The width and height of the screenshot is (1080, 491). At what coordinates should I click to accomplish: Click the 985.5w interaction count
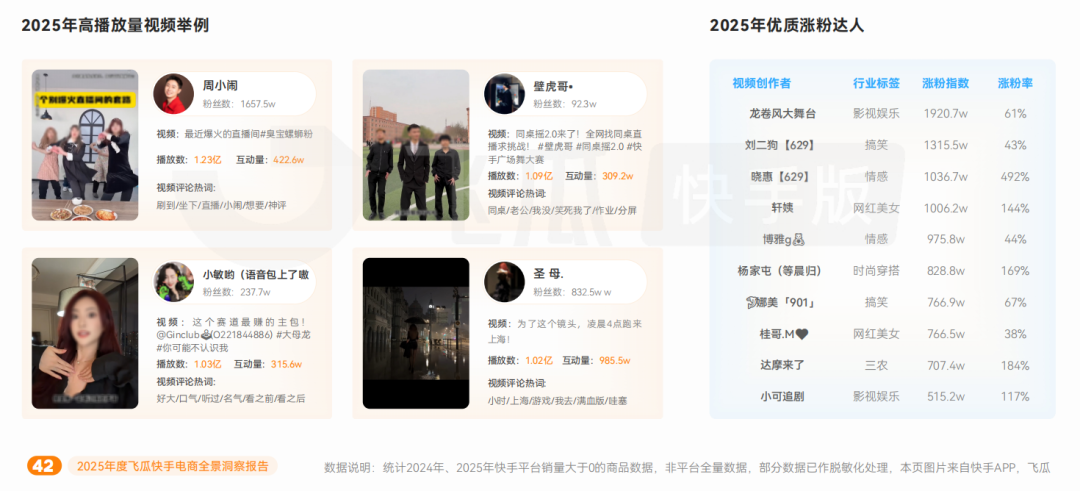(x=615, y=360)
